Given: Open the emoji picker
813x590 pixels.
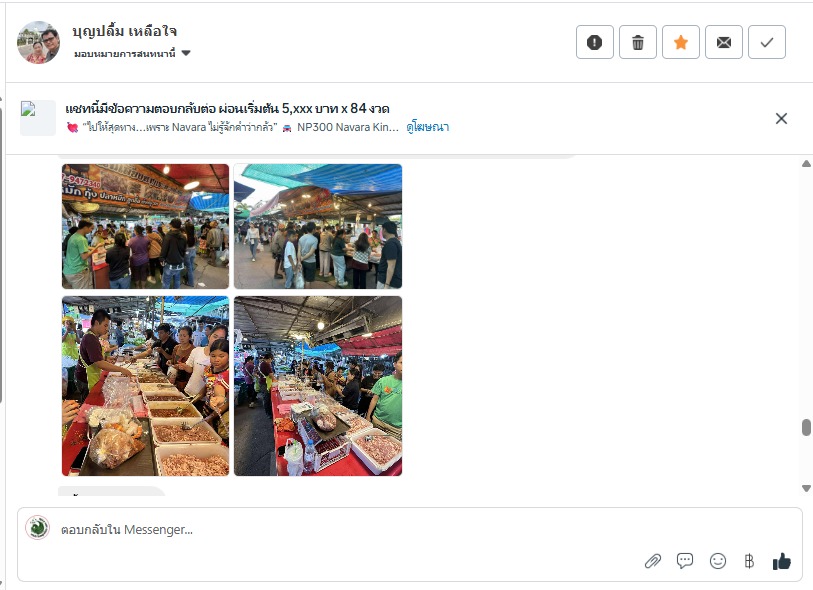Looking at the screenshot, I should click(x=718, y=561).
